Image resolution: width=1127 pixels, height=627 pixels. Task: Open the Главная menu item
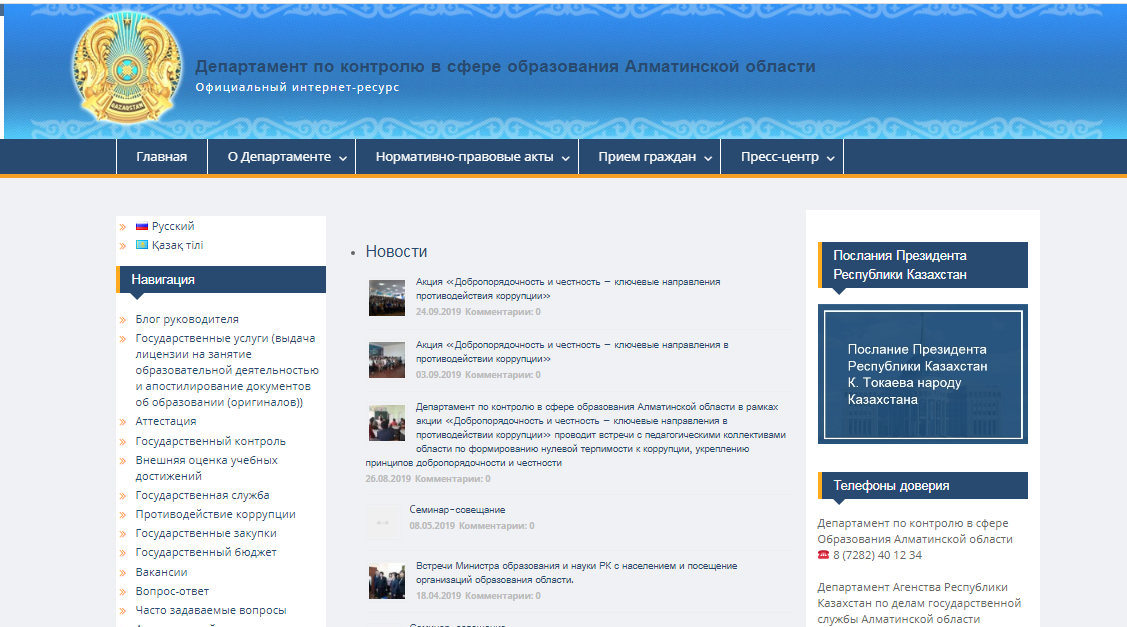tap(162, 157)
